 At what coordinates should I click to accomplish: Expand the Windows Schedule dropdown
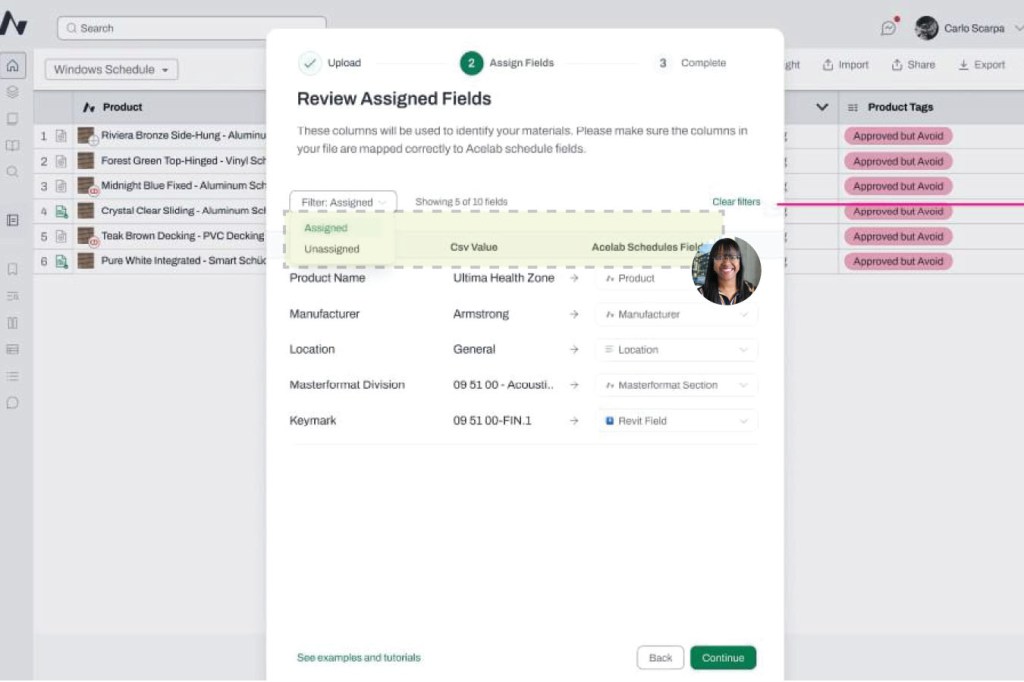coord(111,70)
